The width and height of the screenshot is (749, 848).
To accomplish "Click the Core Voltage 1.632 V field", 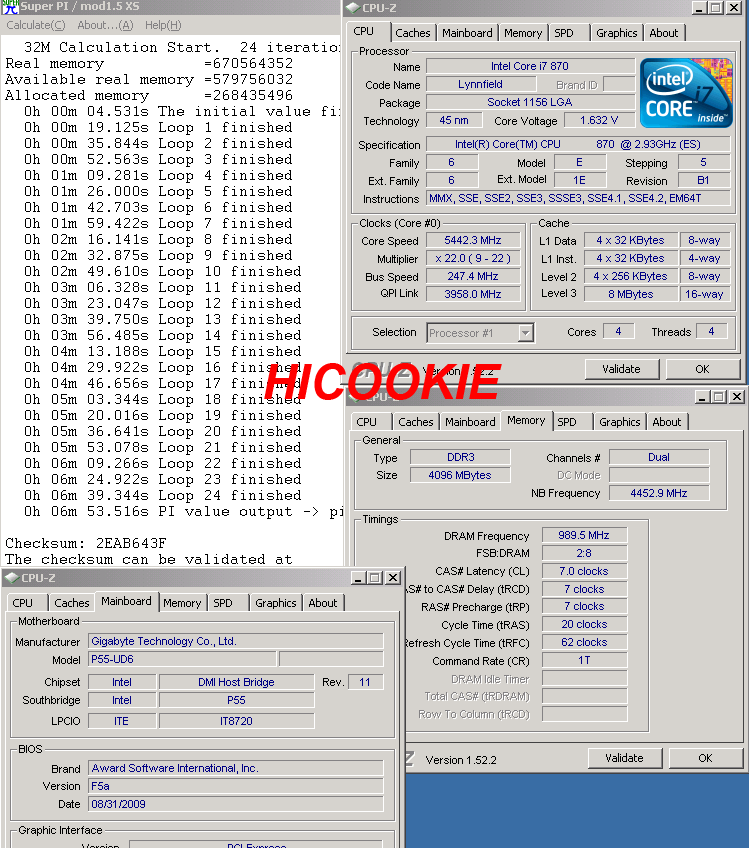I will [599, 120].
